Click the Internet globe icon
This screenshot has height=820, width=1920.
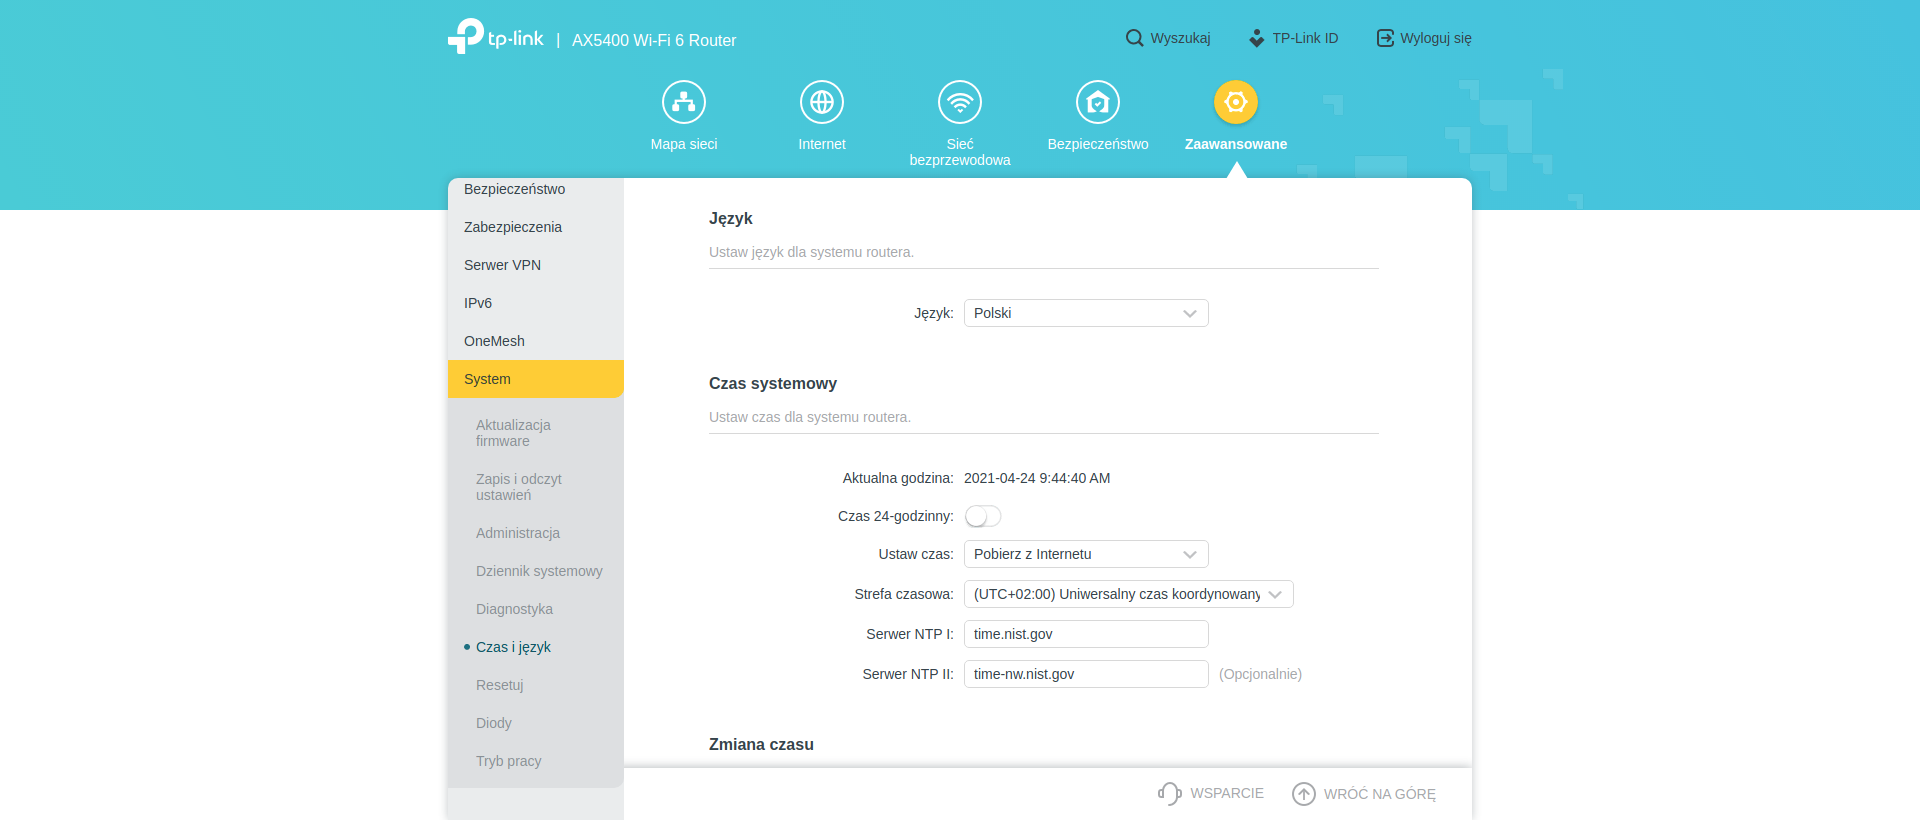pos(821,102)
